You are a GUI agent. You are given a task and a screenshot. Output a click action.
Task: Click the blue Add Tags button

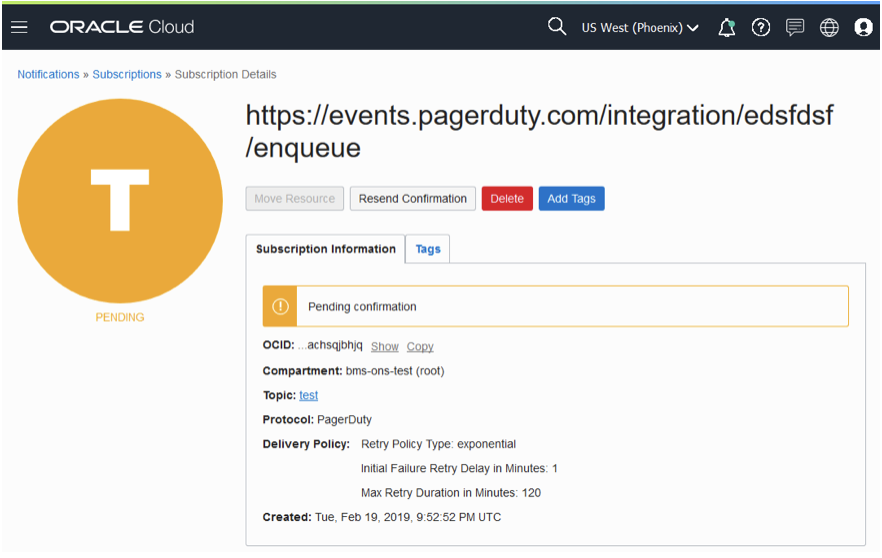click(571, 199)
